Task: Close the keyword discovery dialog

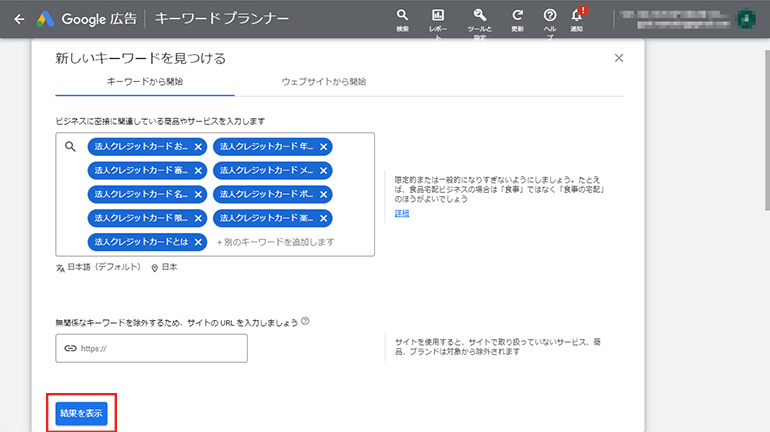Action: (619, 58)
